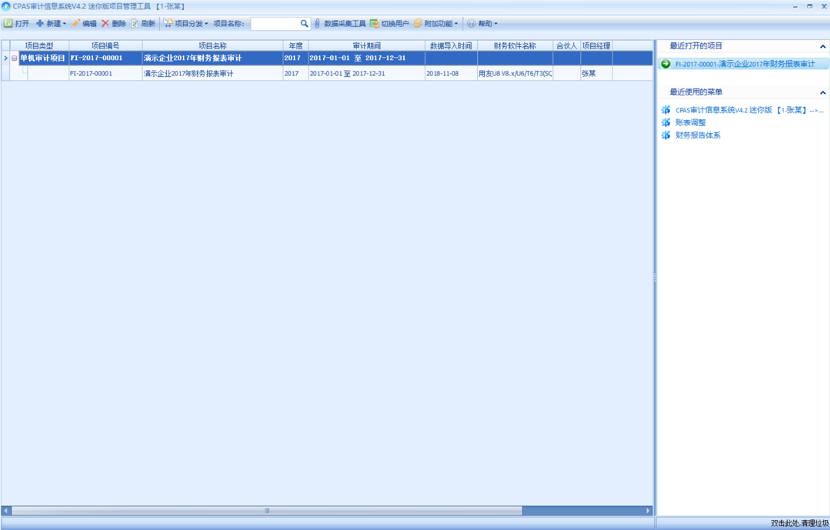Click 双击此处,清理垃圾 in status bar
Screen dimensions: 830x530
pyautogui.click(x=799, y=523)
